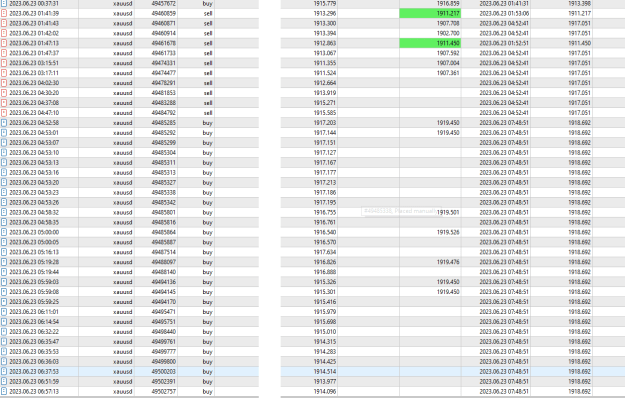Select ticket 49461678

[x=163, y=43]
